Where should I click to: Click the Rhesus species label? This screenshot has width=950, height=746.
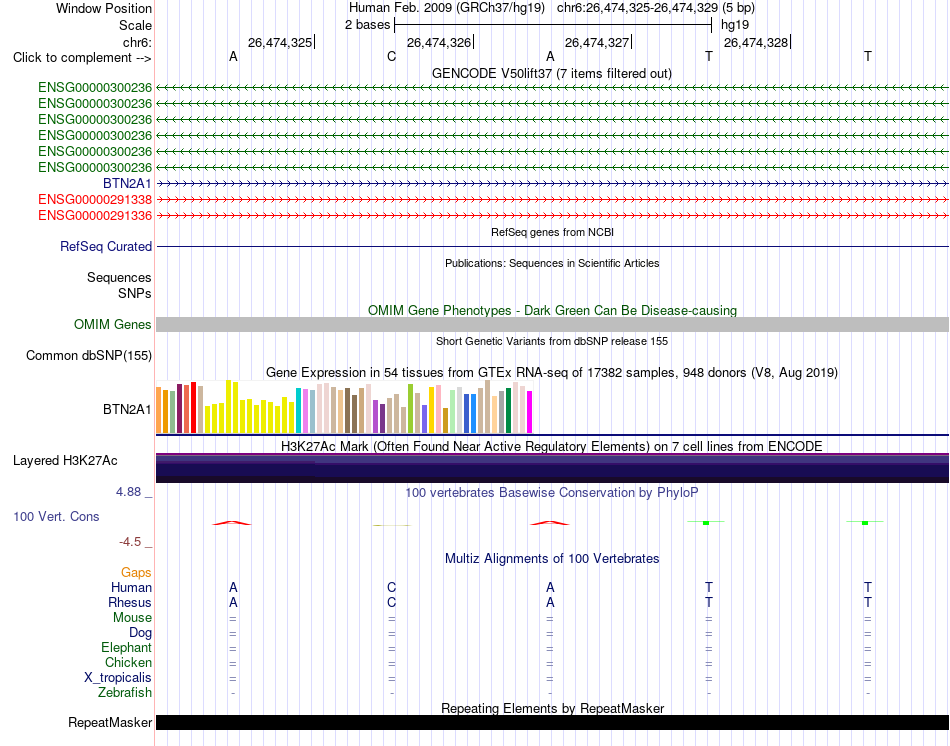click(130, 603)
